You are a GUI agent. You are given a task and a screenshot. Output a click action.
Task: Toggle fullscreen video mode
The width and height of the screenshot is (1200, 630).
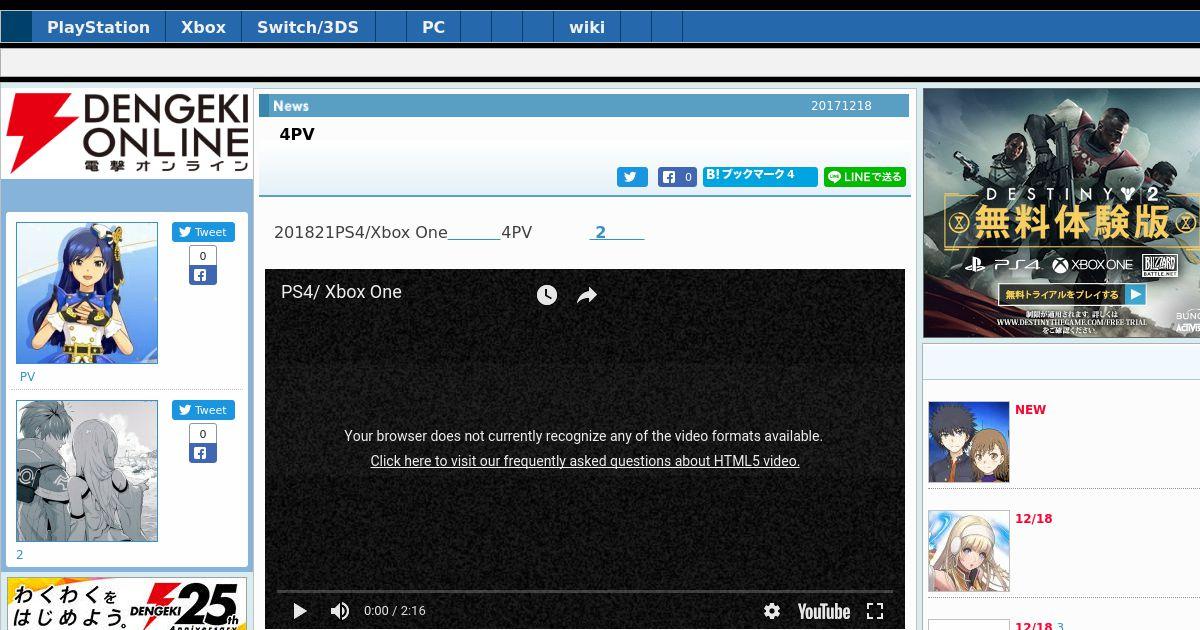point(875,611)
